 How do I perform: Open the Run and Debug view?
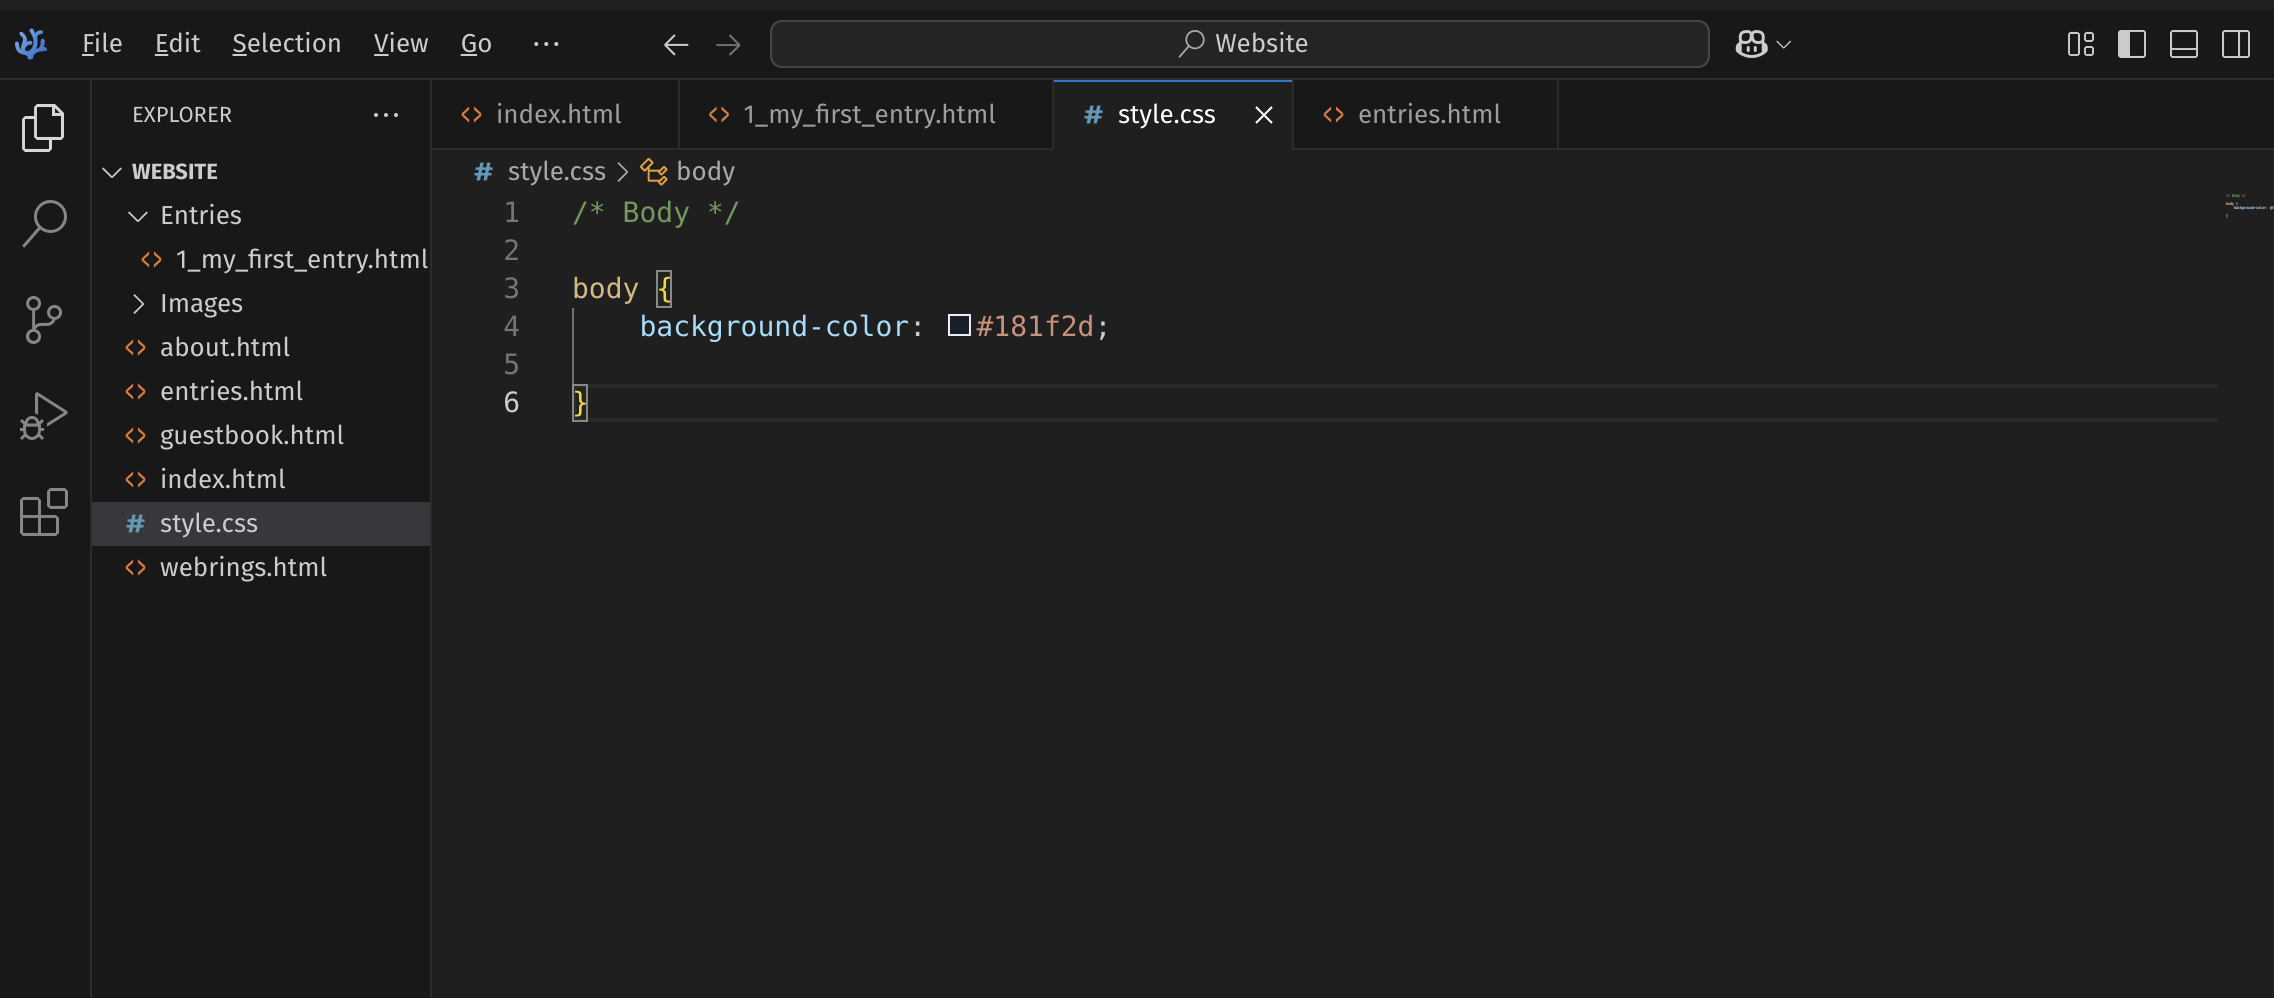[43, 416]
